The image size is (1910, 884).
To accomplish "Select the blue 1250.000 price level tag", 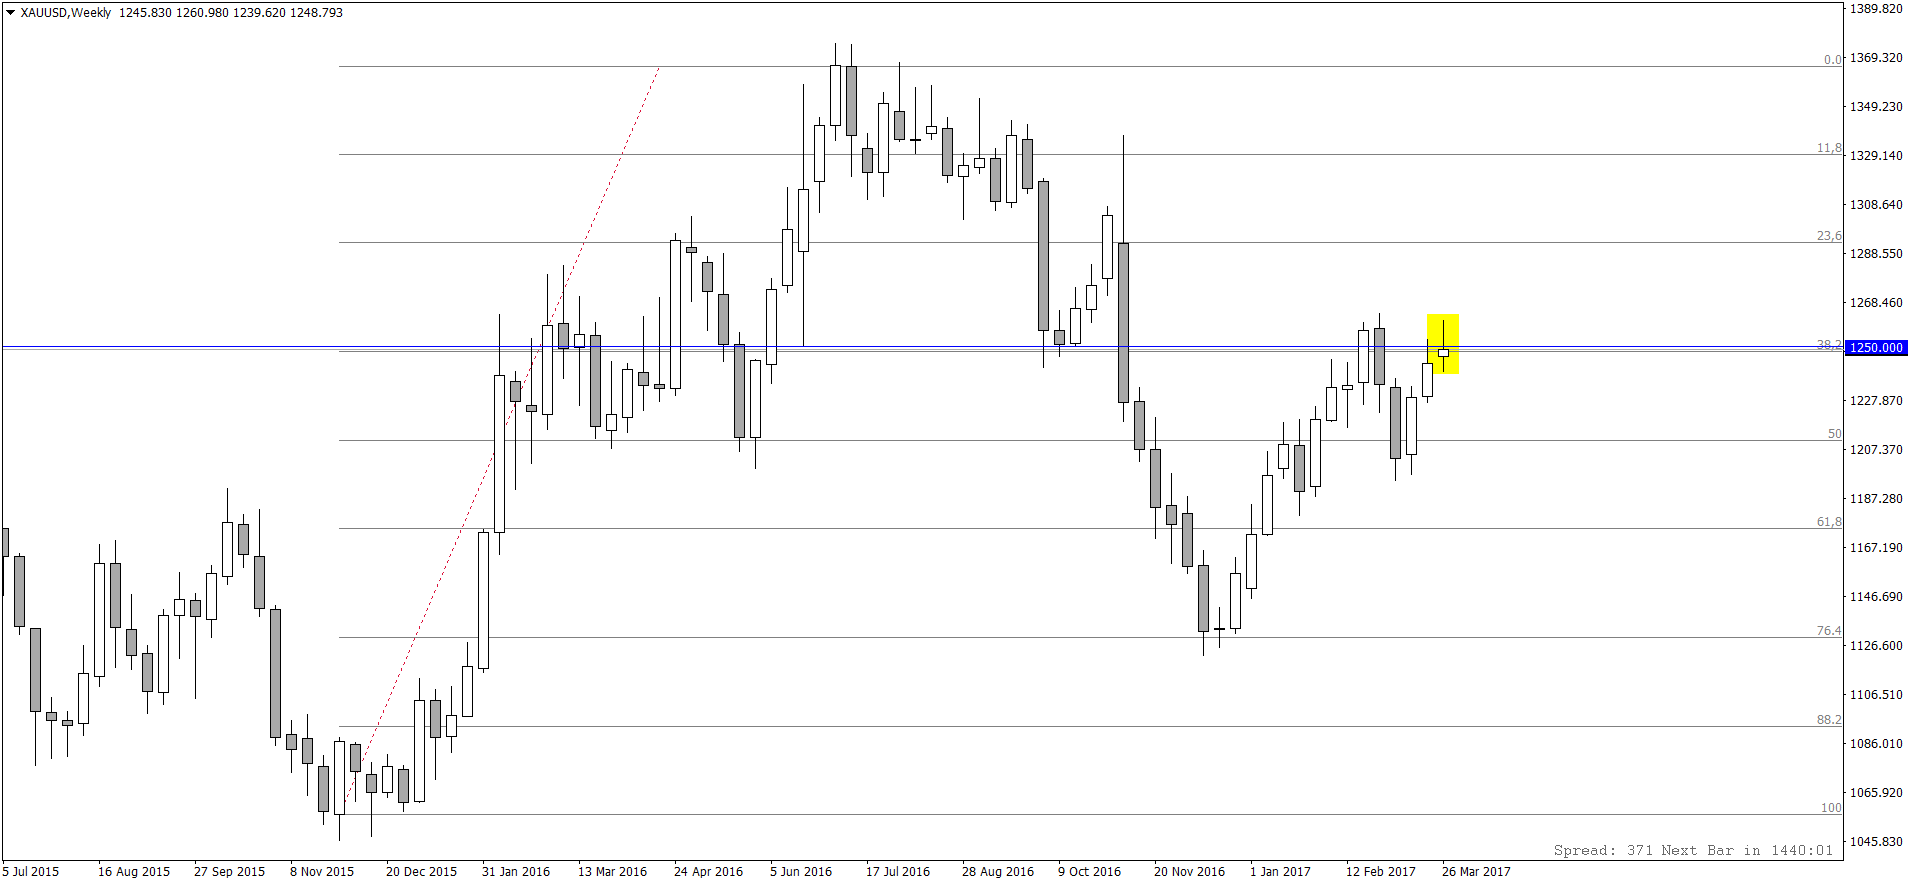I will pyautogui.click(x=1877, y=348).
